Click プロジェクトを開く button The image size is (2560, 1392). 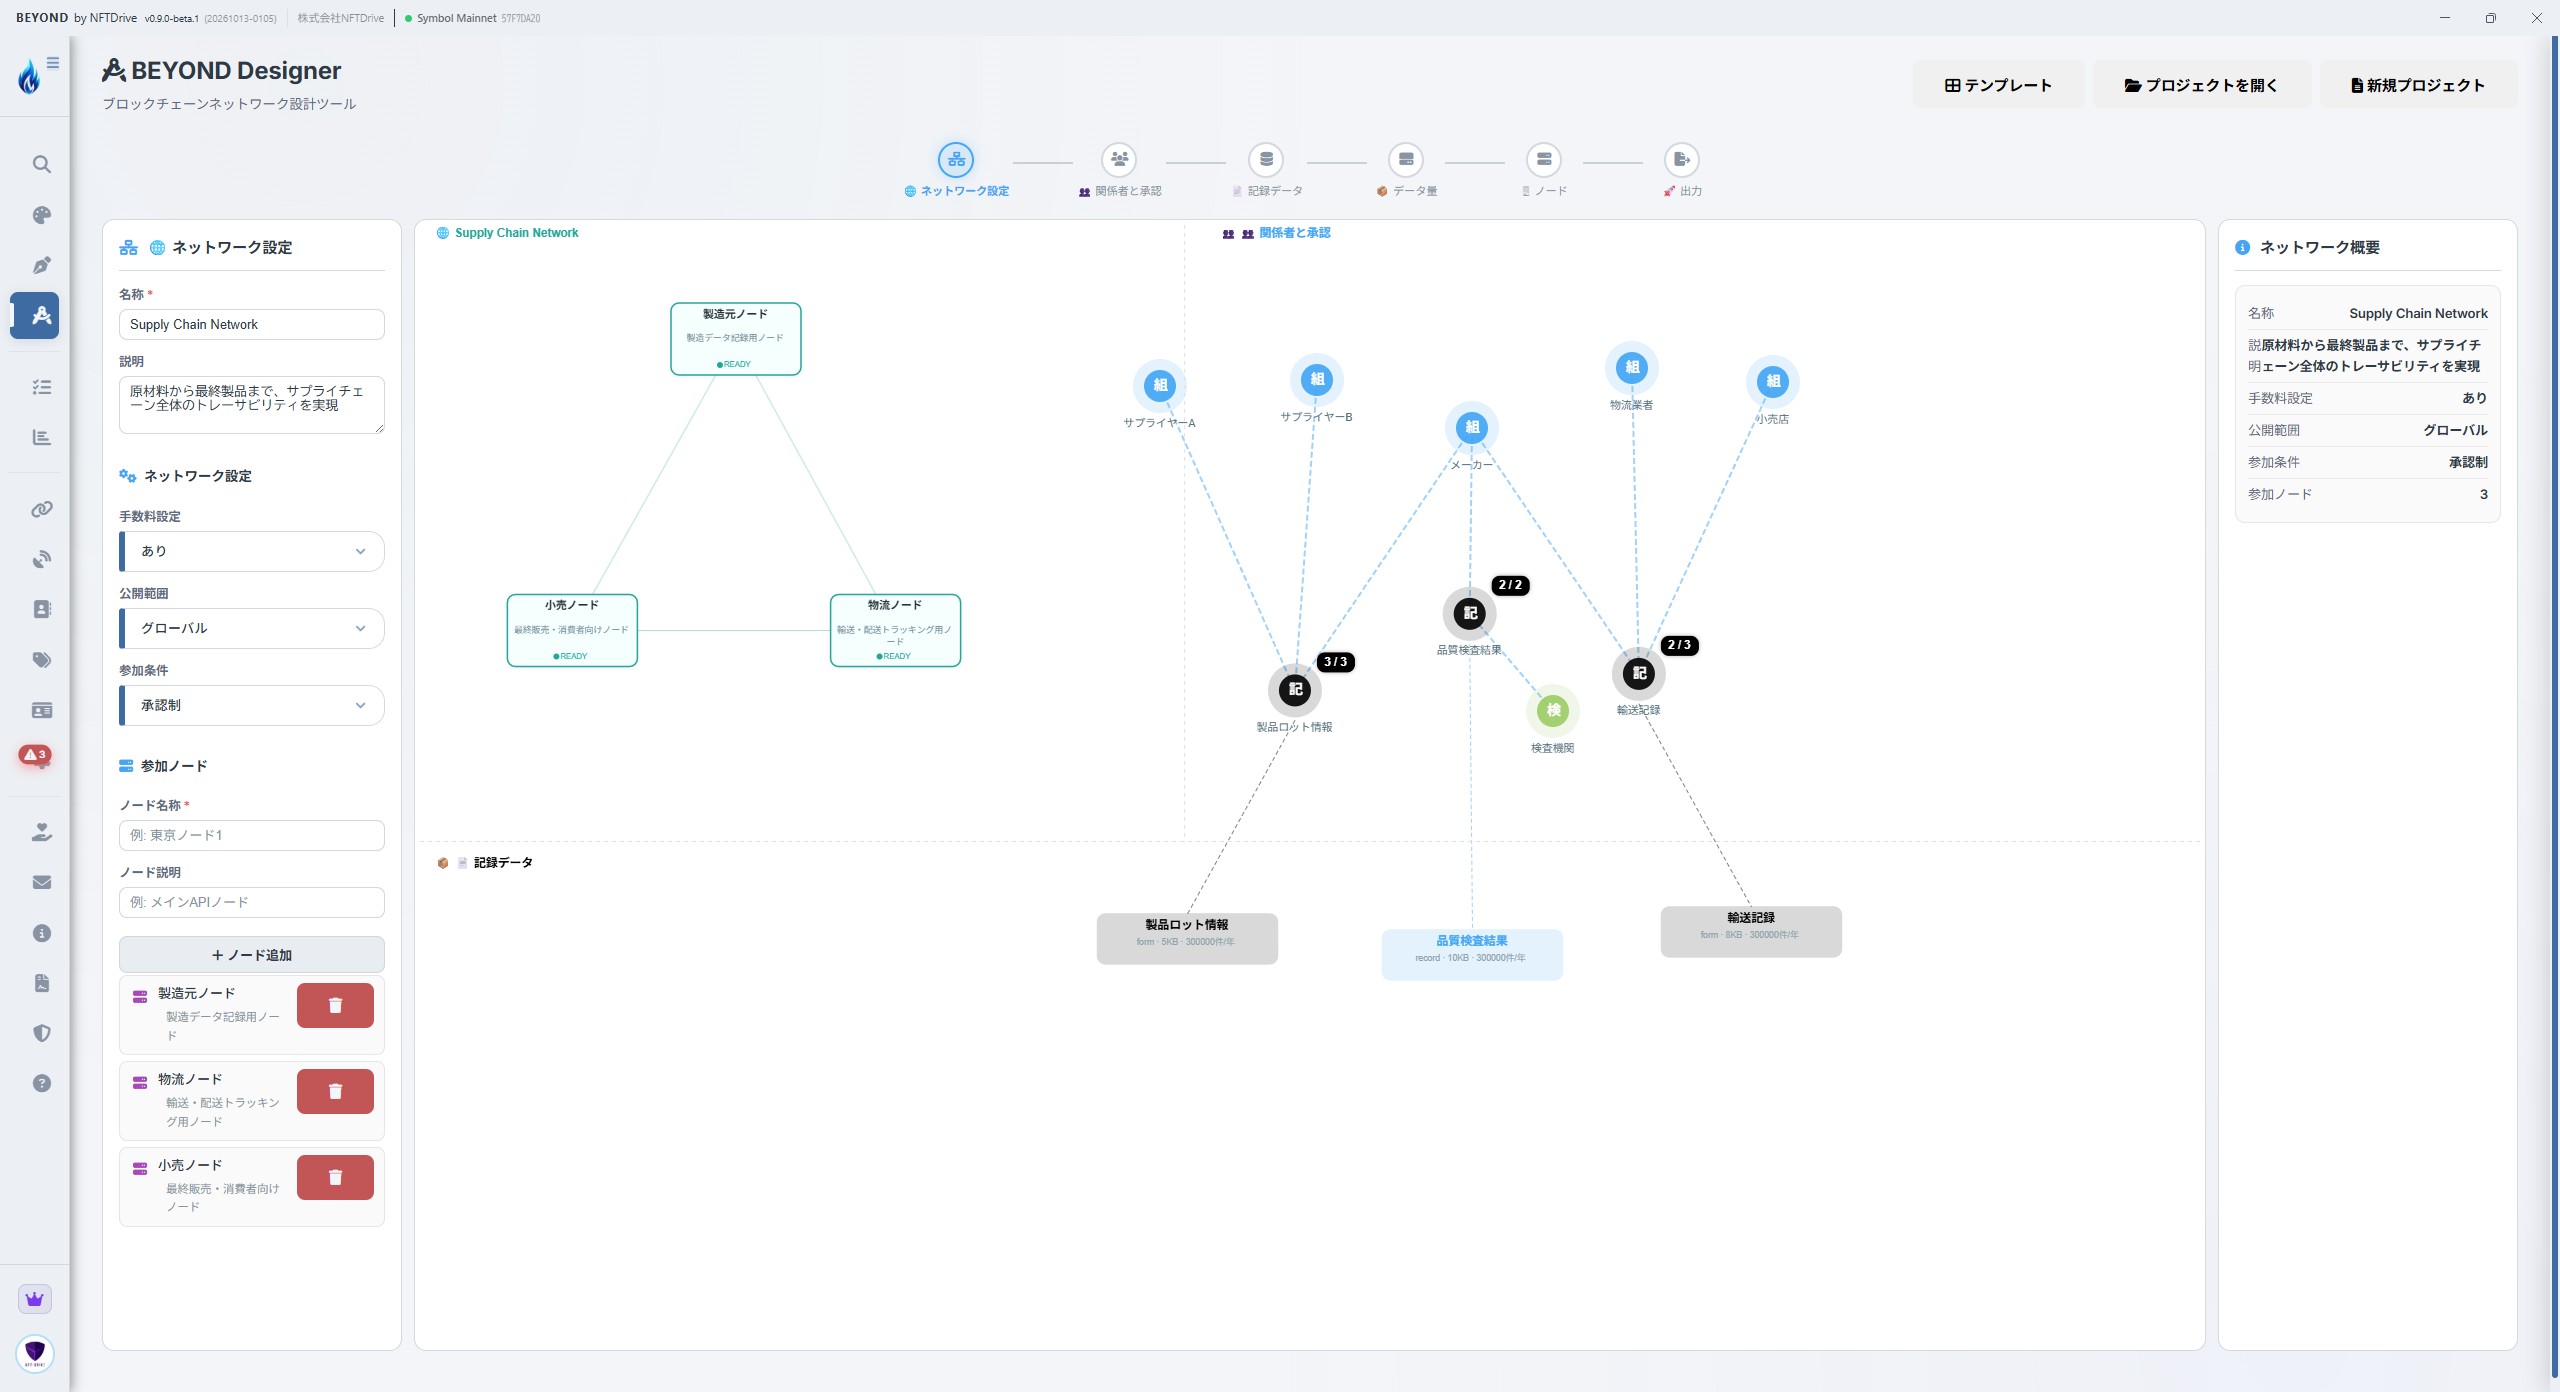click(x=2202, y=85)
